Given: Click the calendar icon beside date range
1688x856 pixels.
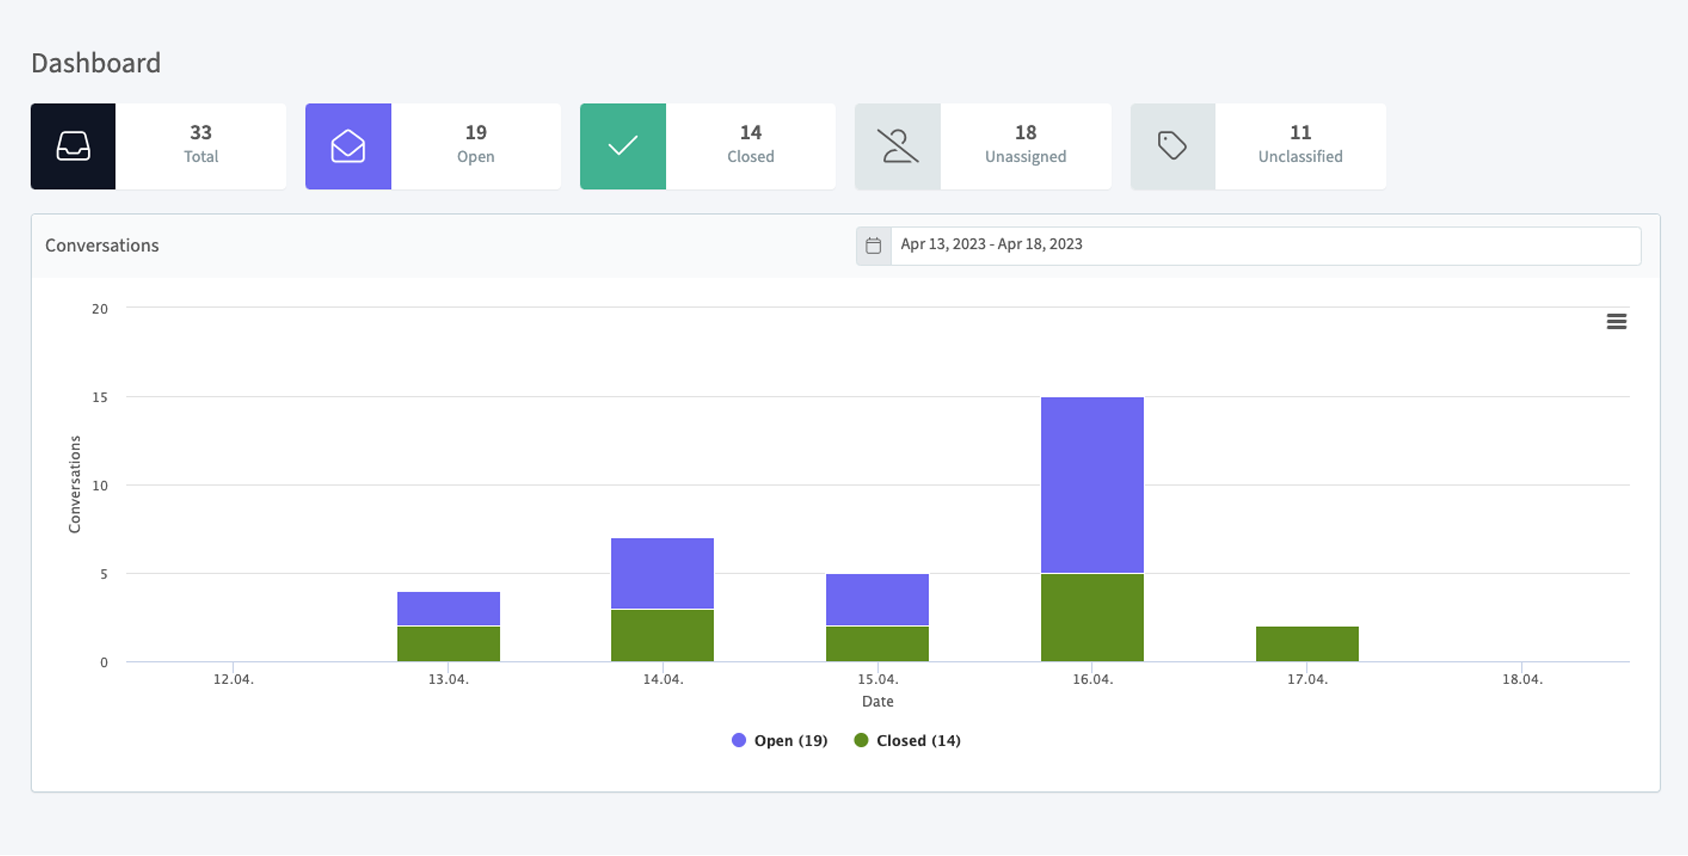Looking at the screenshot, I should pyautogui.click(x=873, y=245).
